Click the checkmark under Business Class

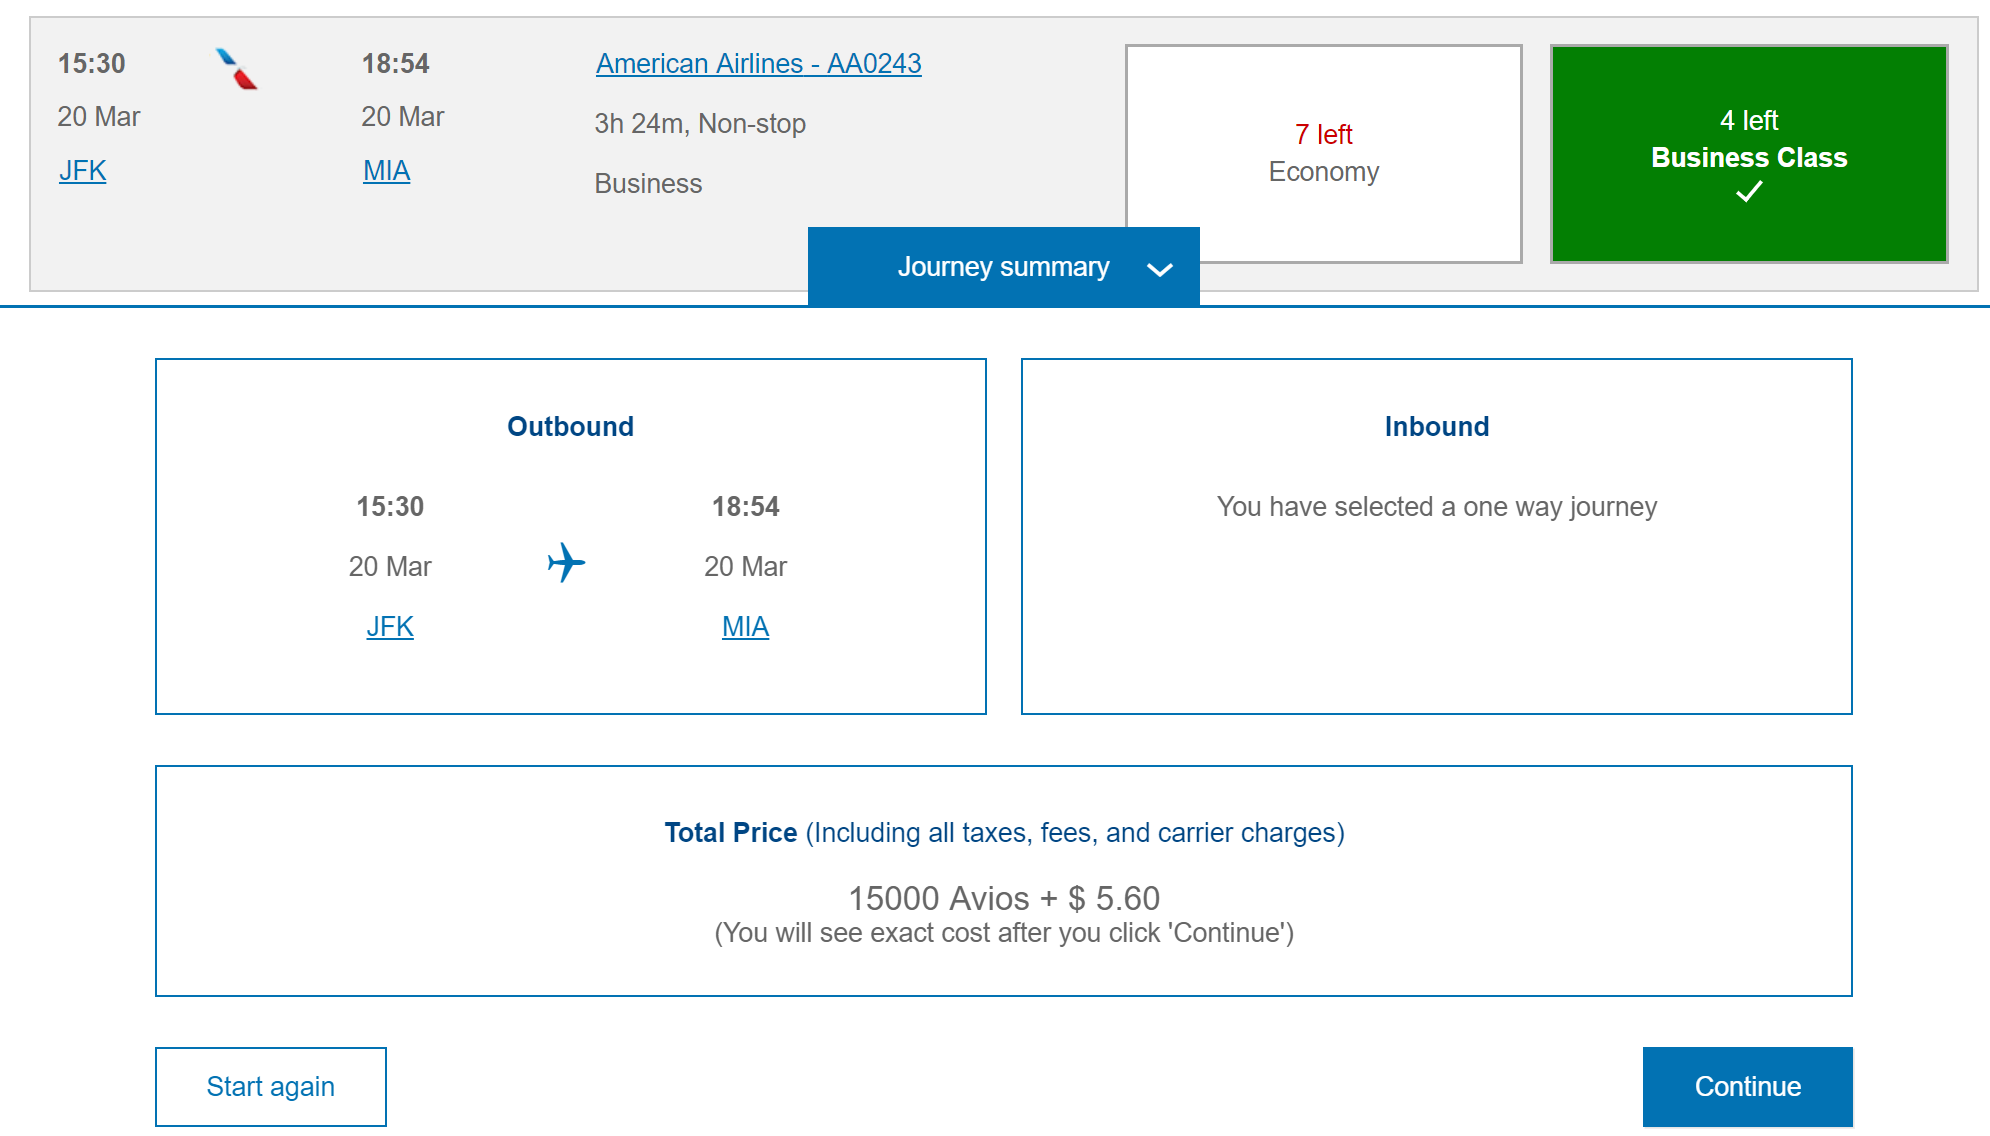click(x=1748, y=192)
